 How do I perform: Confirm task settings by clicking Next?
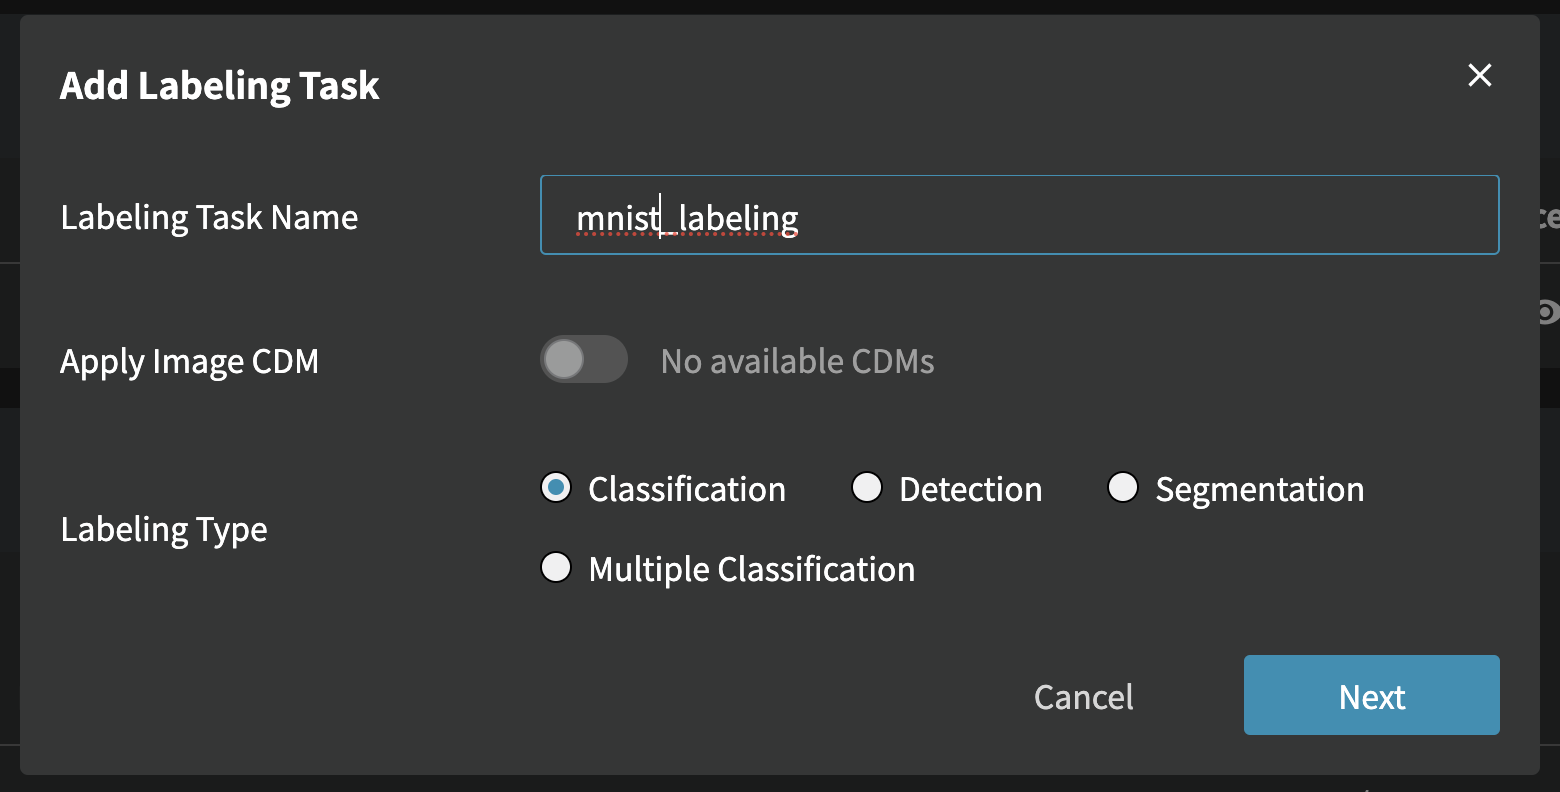(x=1371, y=695)
